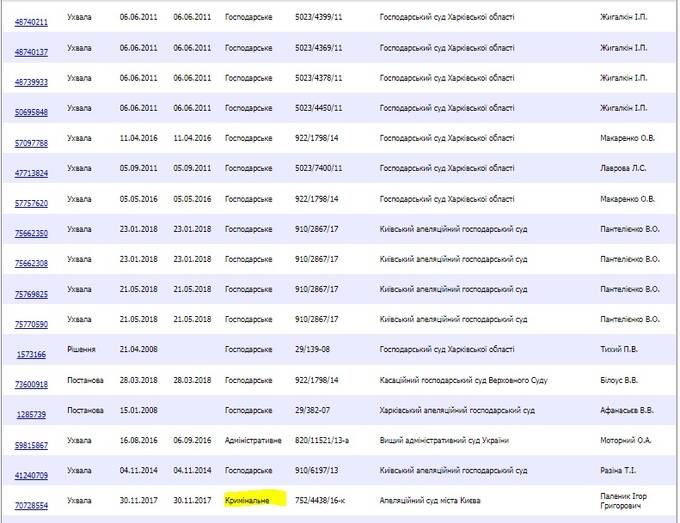The height and width of the screenshot is (523, 680).
Task: Click case number 752/4438/16-к
Action: tap(324, 499)
